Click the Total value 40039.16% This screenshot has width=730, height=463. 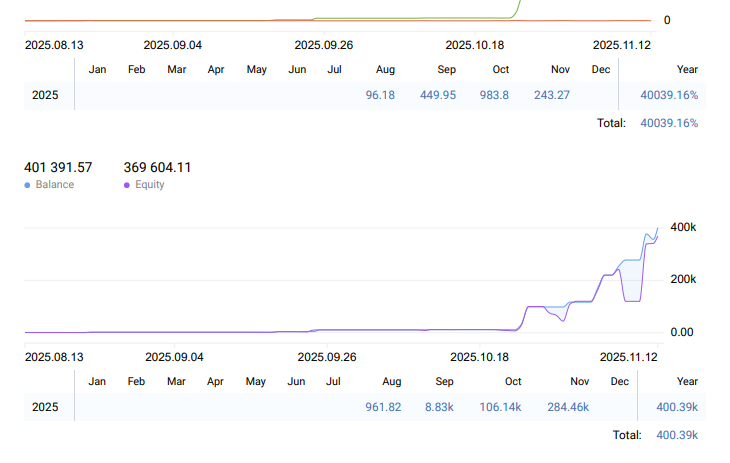(x=669, y=123)
